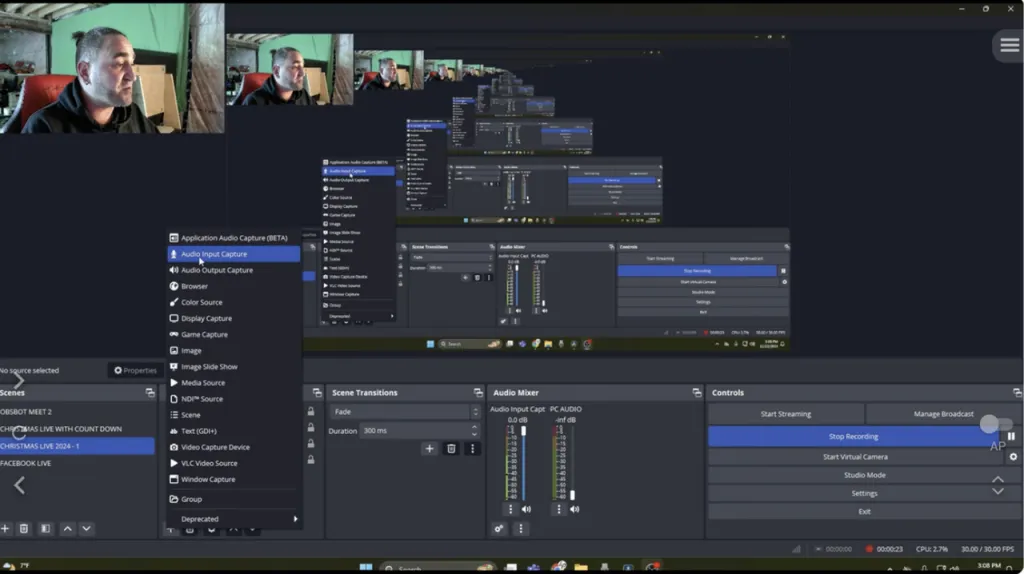The height and width of the screenshot is (574, 1024).
Task: Add a new scene with plus icon
Action: click(5, 528)
